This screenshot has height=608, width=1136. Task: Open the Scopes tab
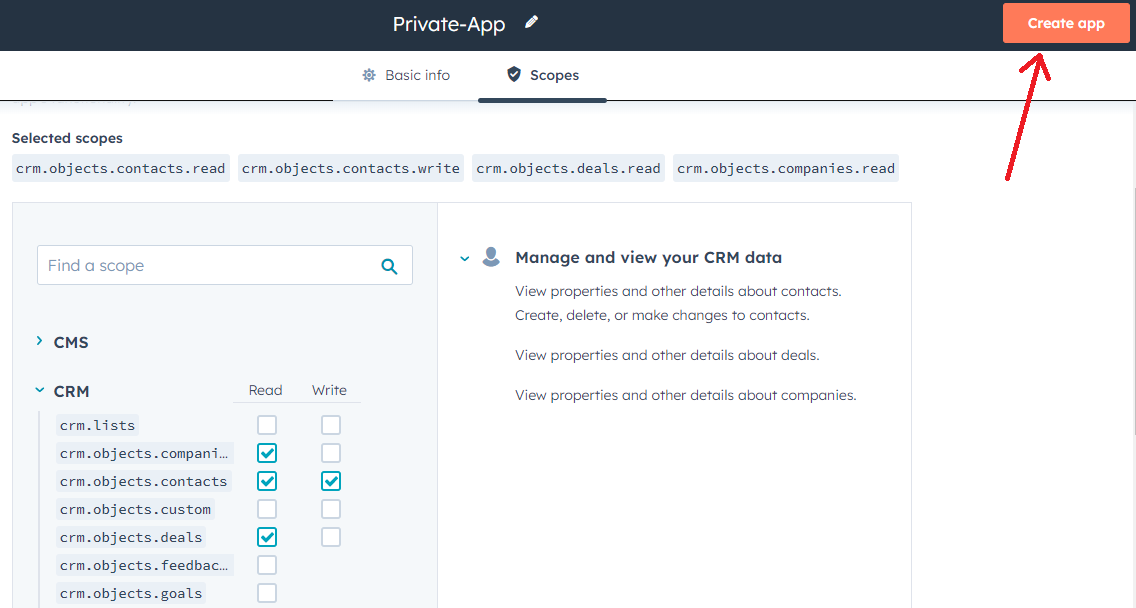pyautogui.click(x=542, y=75)
